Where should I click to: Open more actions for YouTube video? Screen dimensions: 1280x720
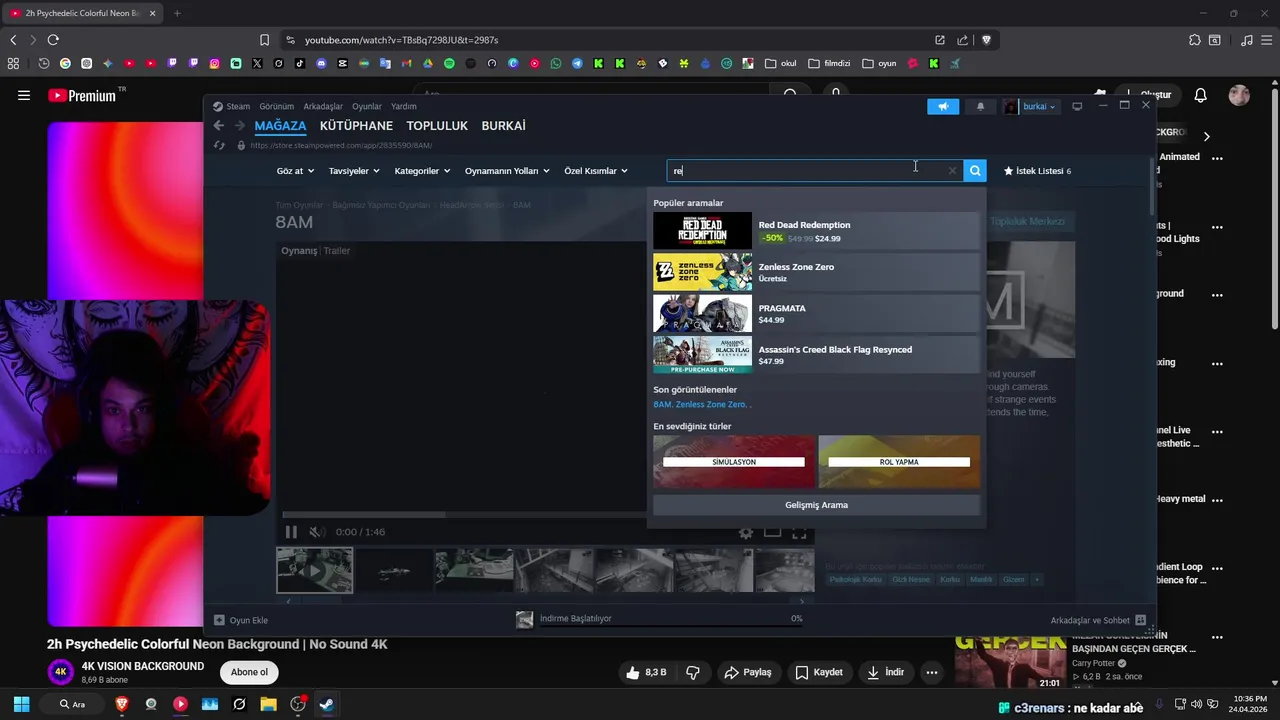932,673
